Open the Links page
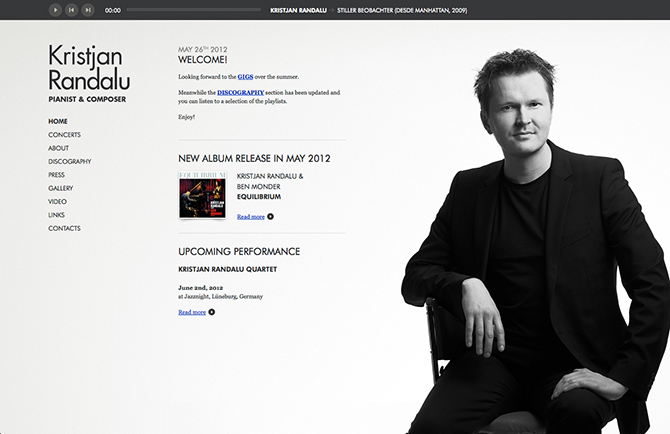This screenshot has width=670, height=434. pos(56,215)
